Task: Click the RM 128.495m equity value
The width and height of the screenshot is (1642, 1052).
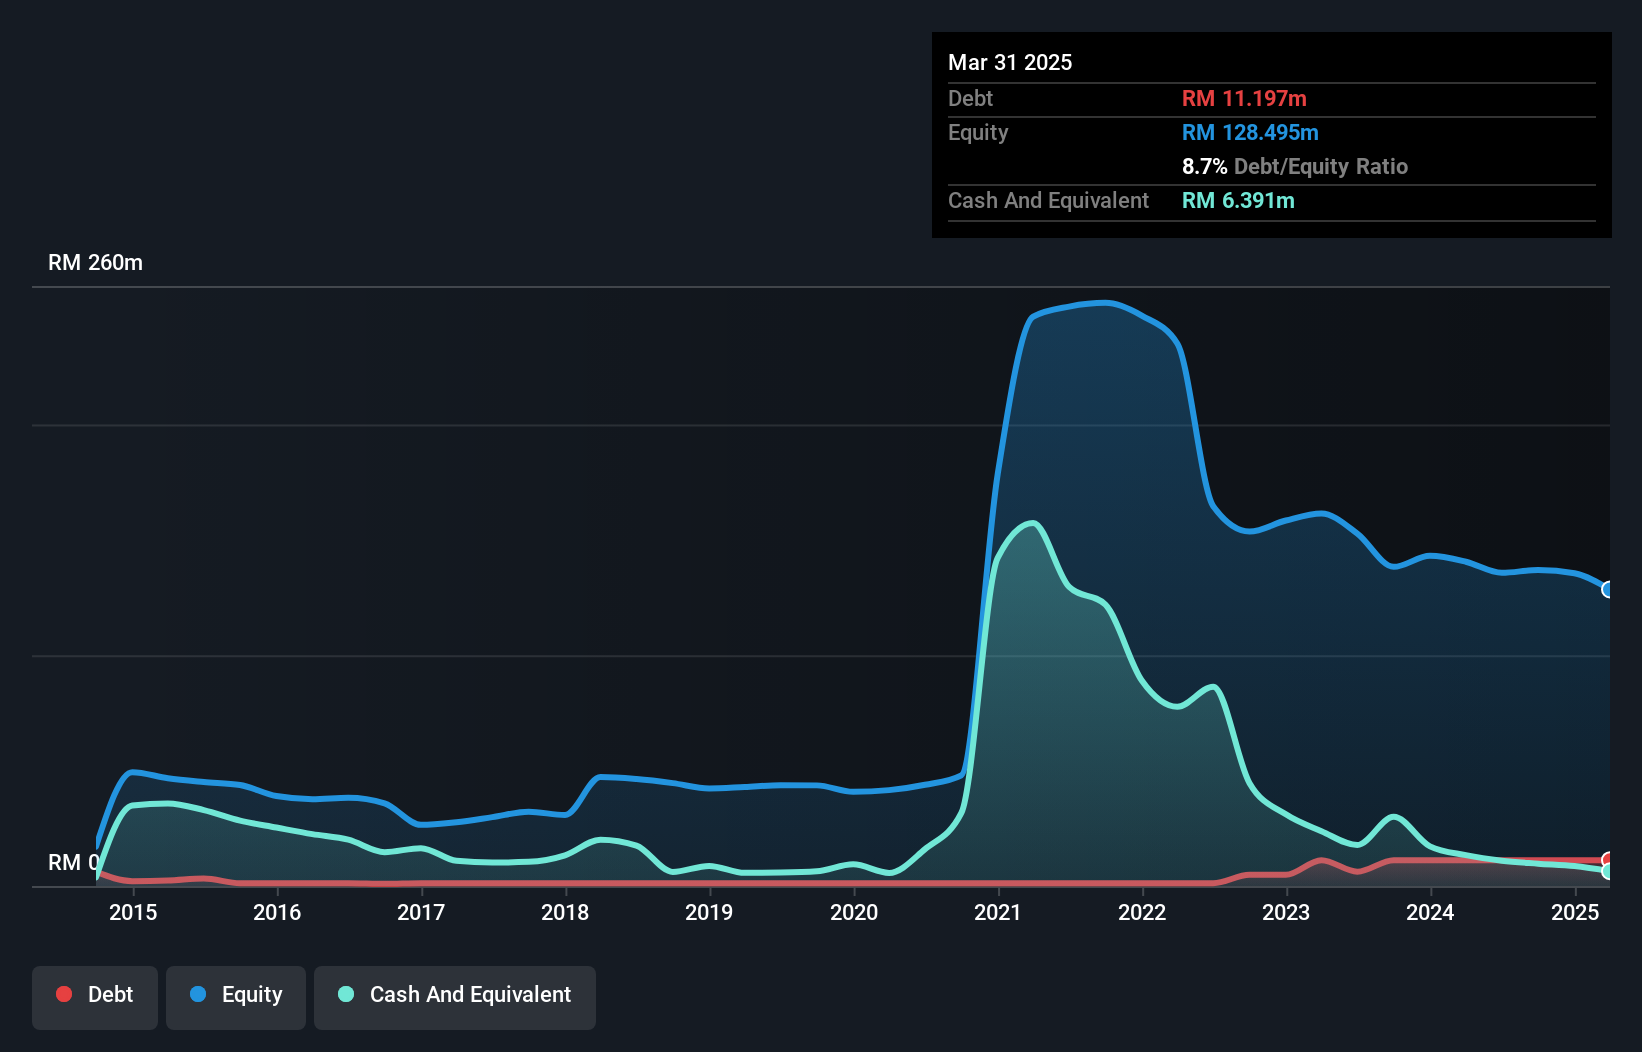Action: point(1250,132)
